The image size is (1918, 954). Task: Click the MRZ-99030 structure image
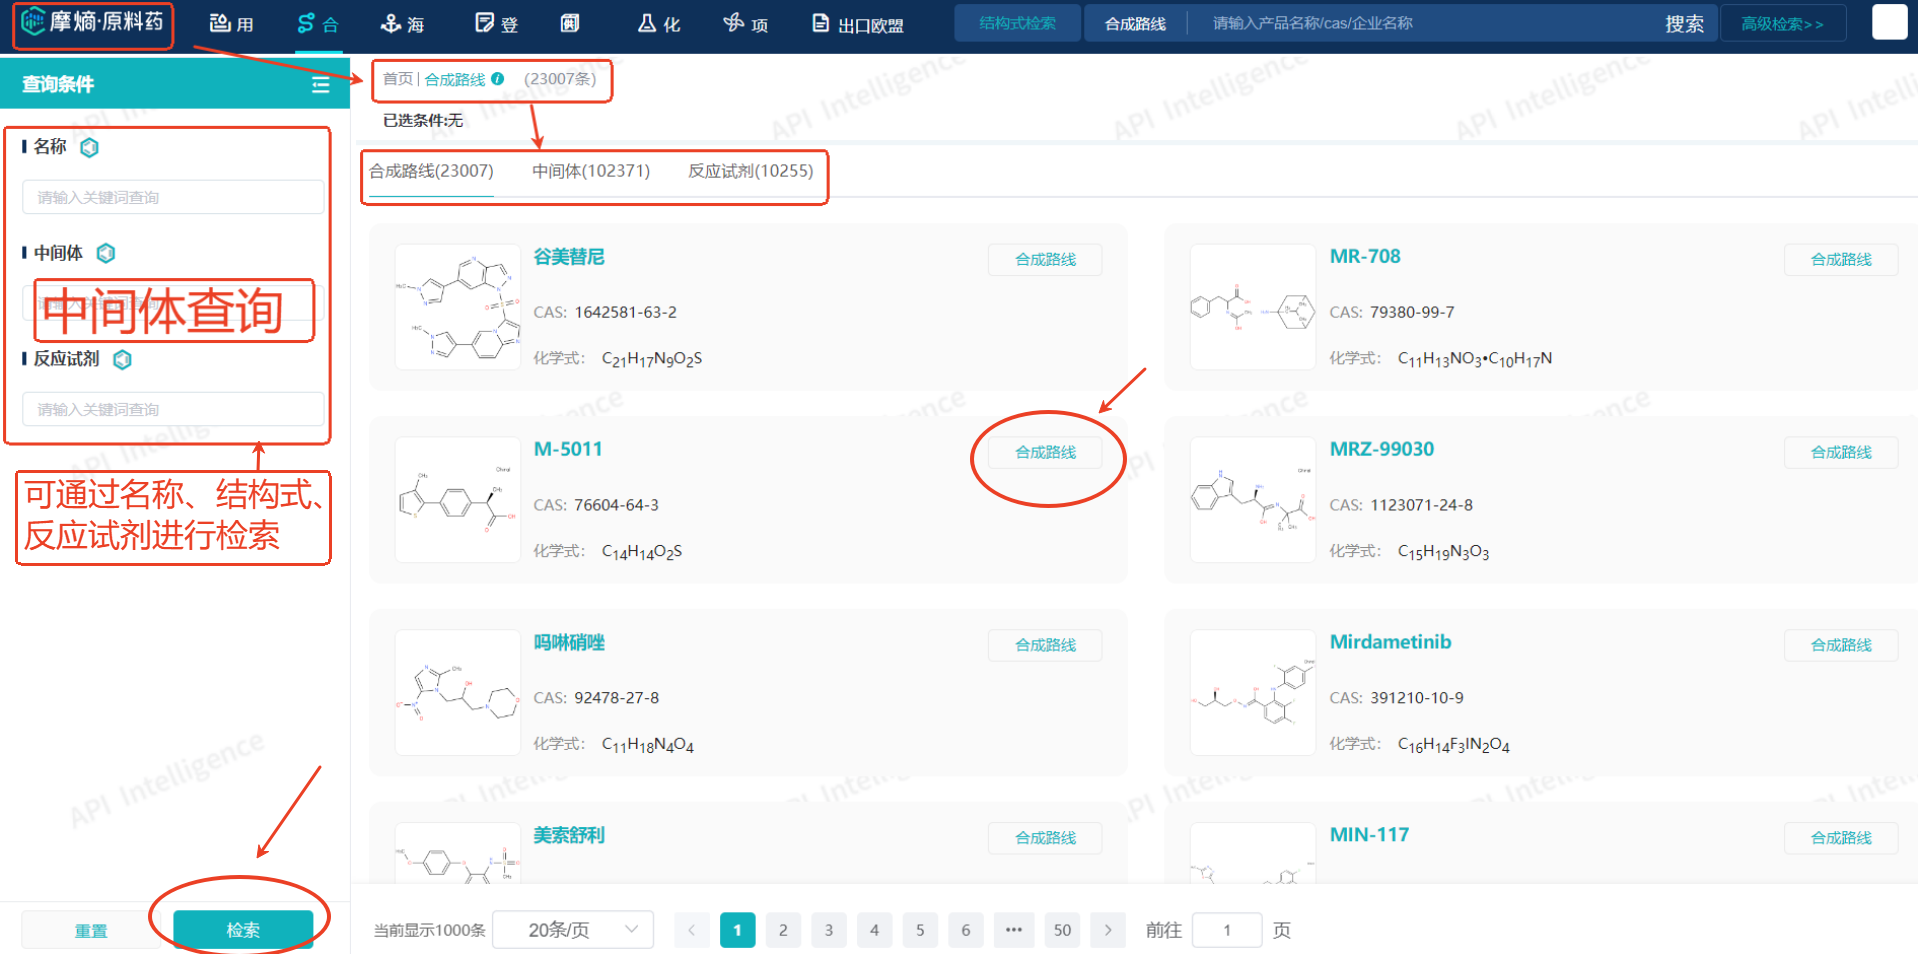1253,500
